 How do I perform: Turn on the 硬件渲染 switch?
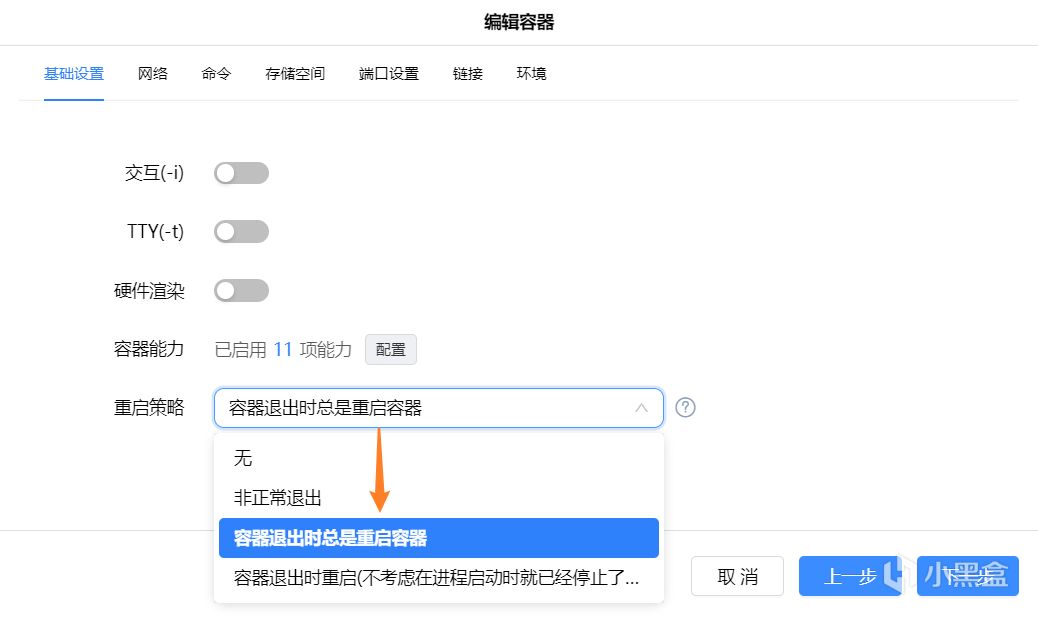(x=241, y=291)
